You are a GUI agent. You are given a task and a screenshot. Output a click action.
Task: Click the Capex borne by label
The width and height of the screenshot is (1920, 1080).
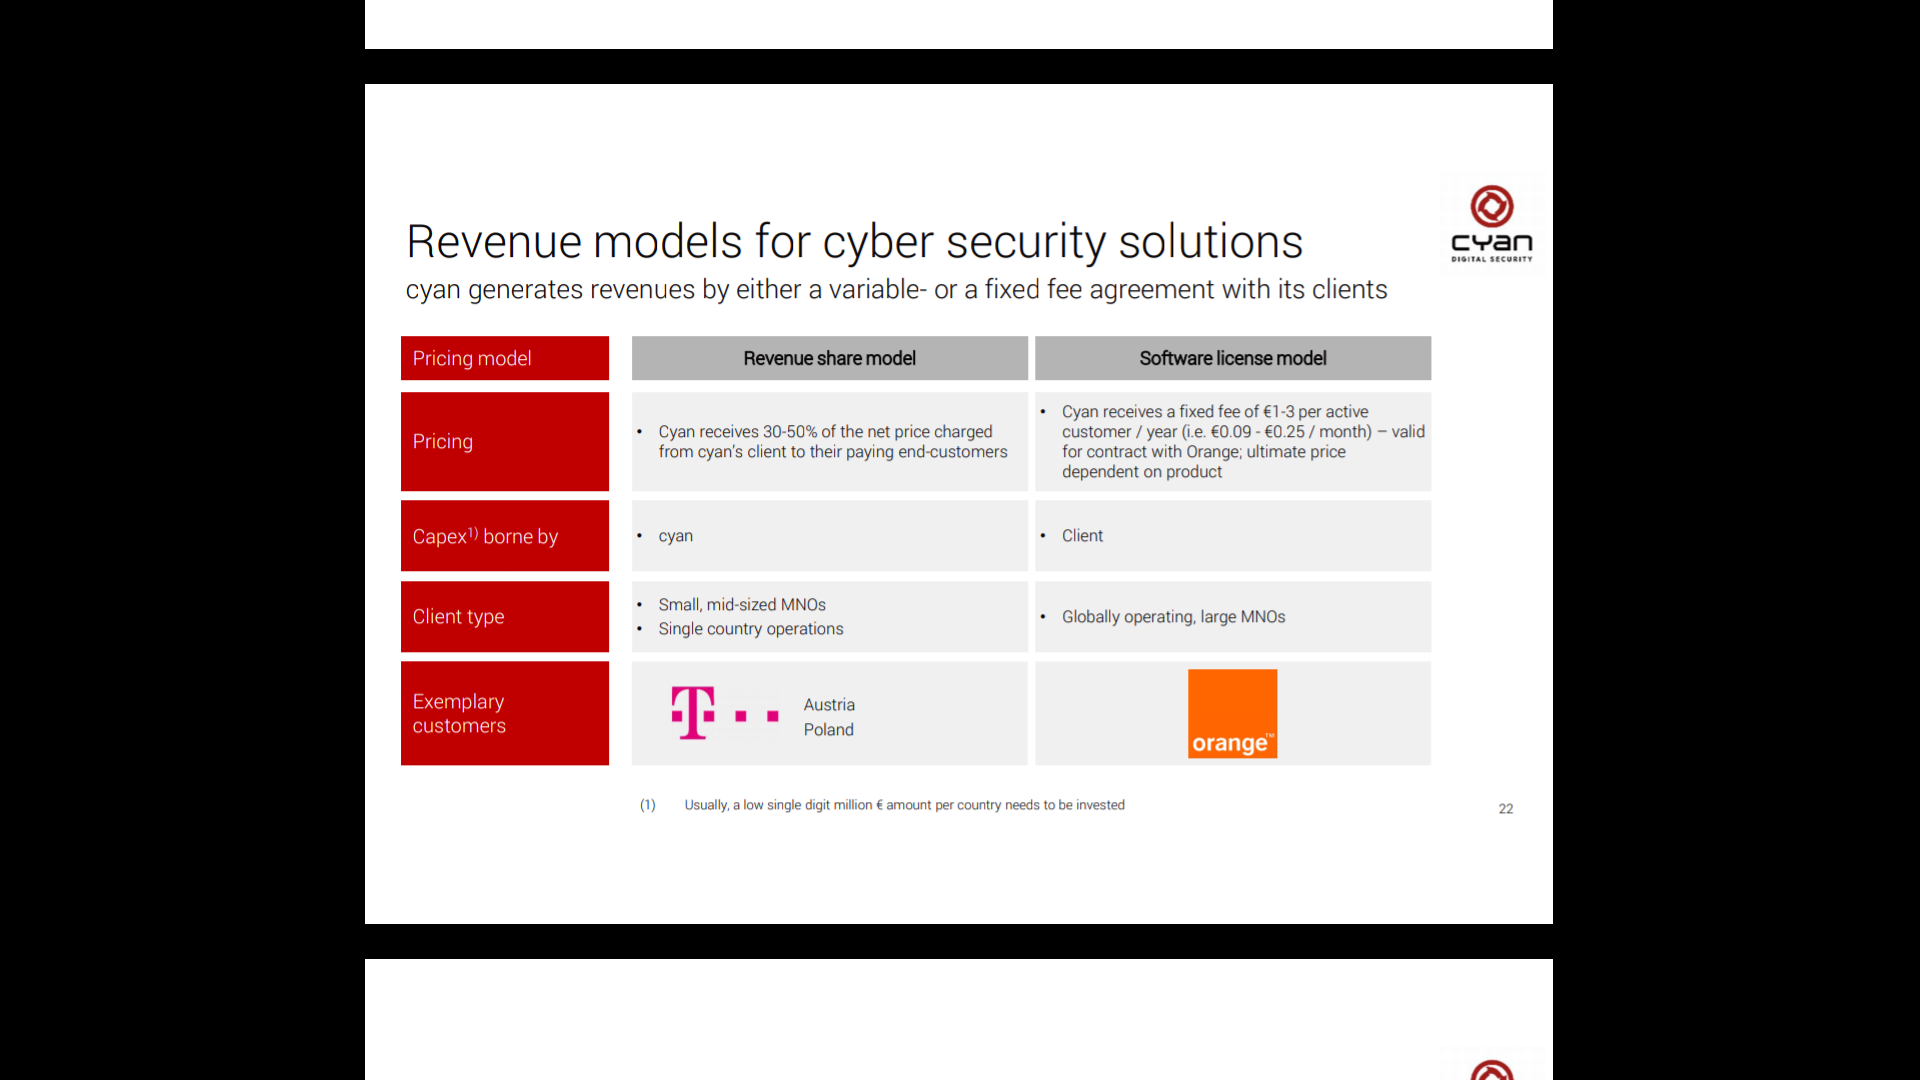tap(504, 536)
